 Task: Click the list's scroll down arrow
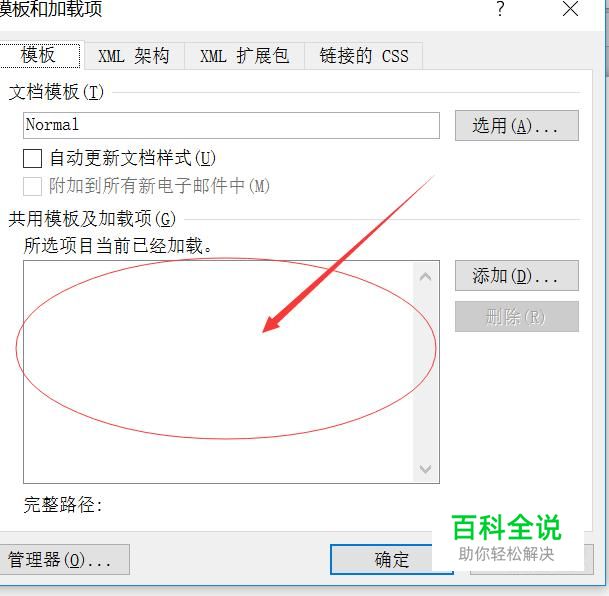pos(426,469)
